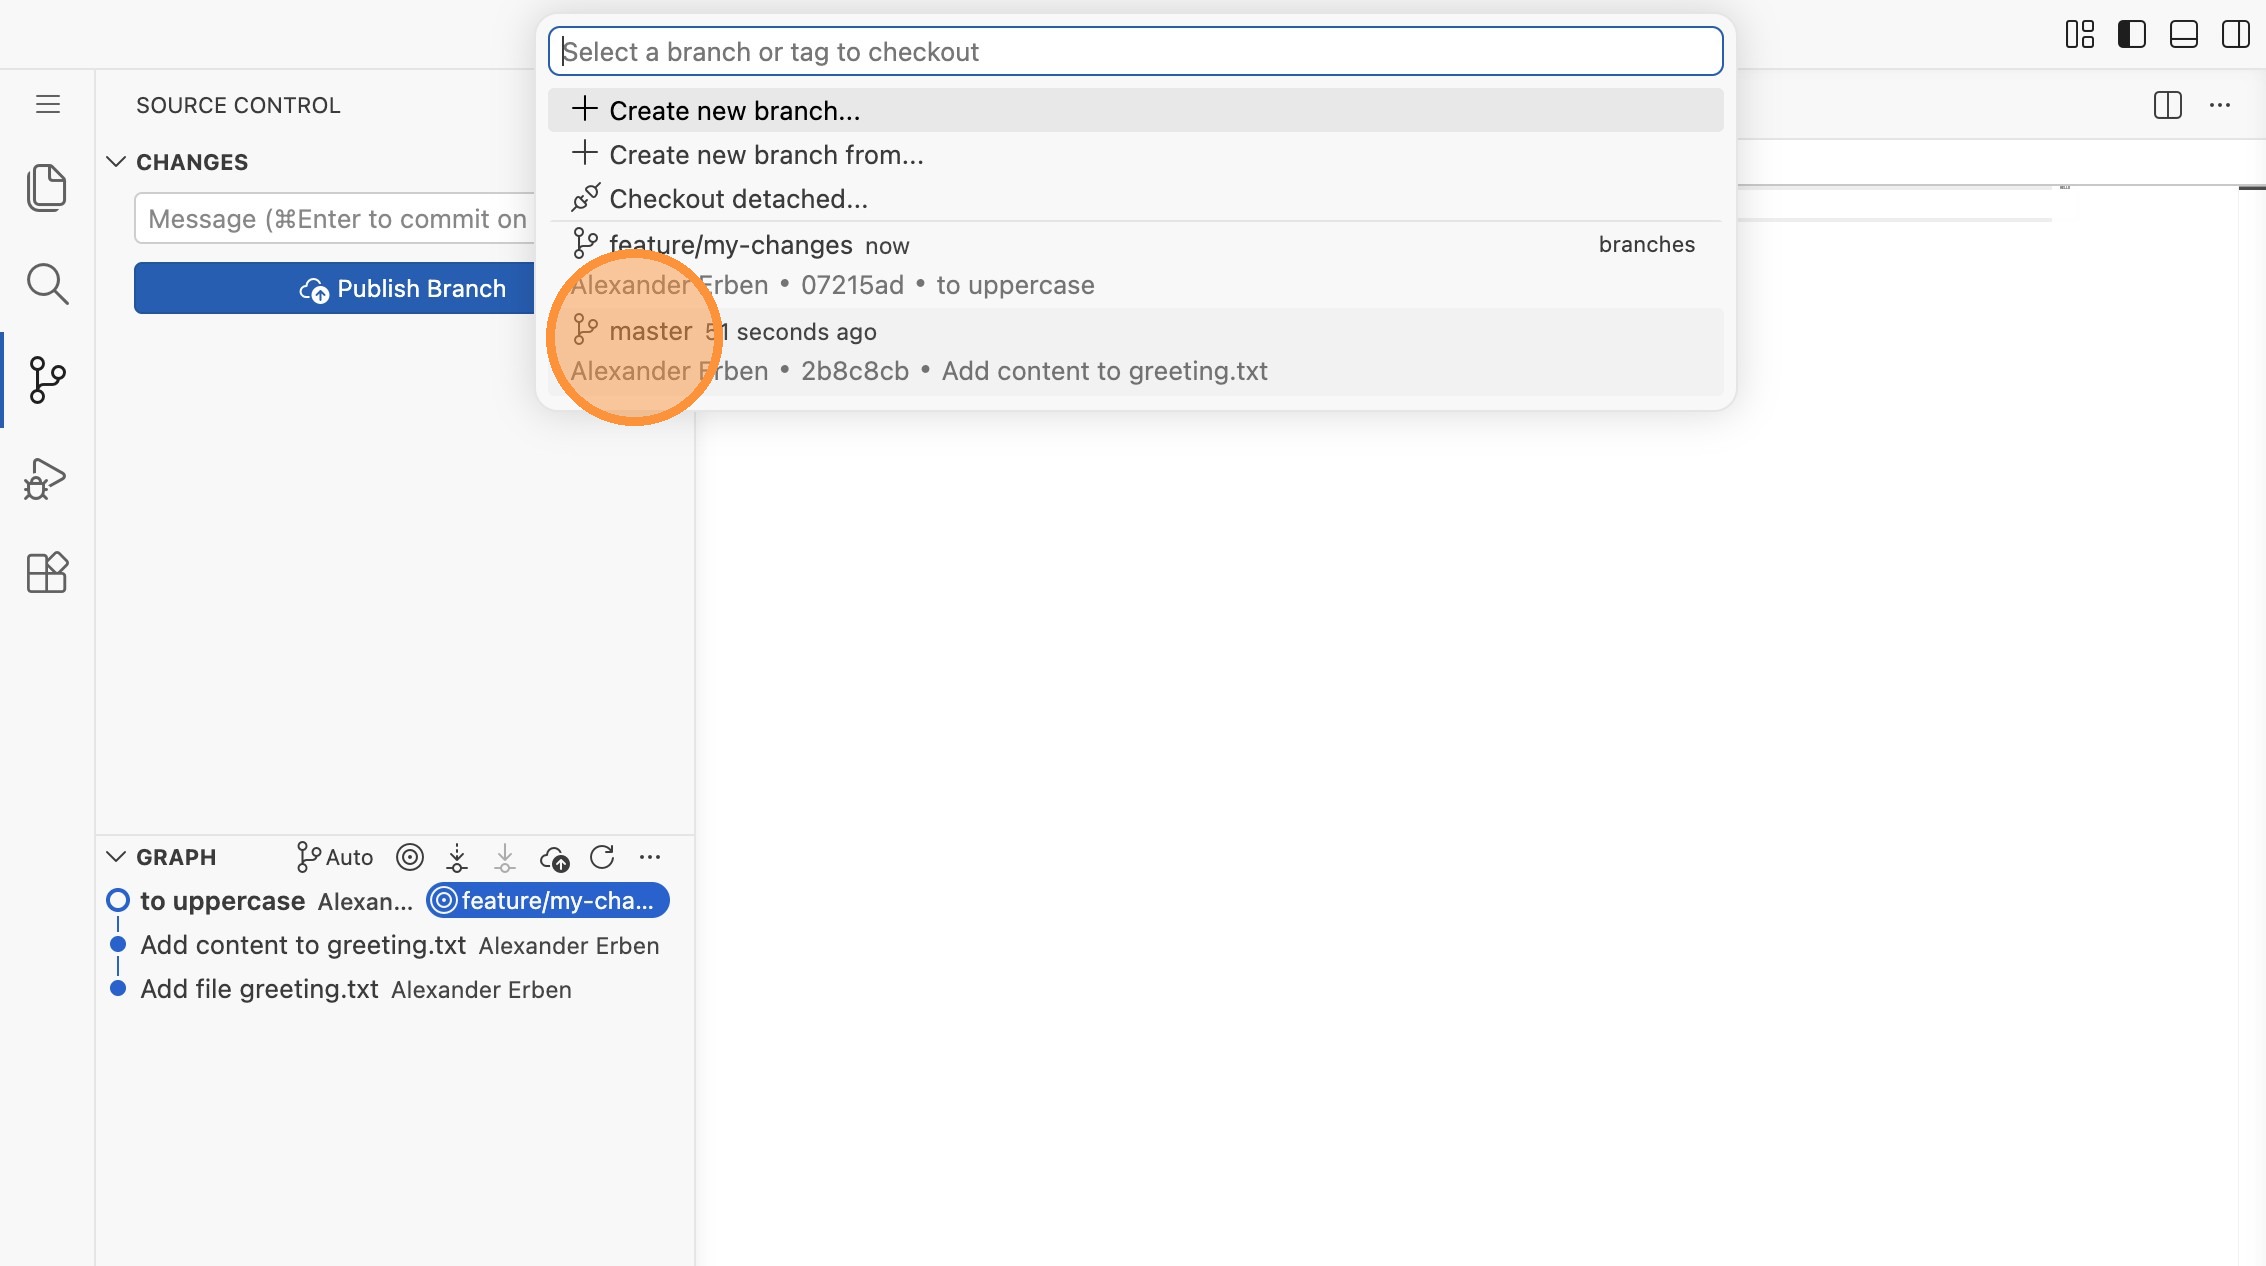Click the go to current history item icon
The height and width of the screenshot is (1266, 2266).
[410, 857]
